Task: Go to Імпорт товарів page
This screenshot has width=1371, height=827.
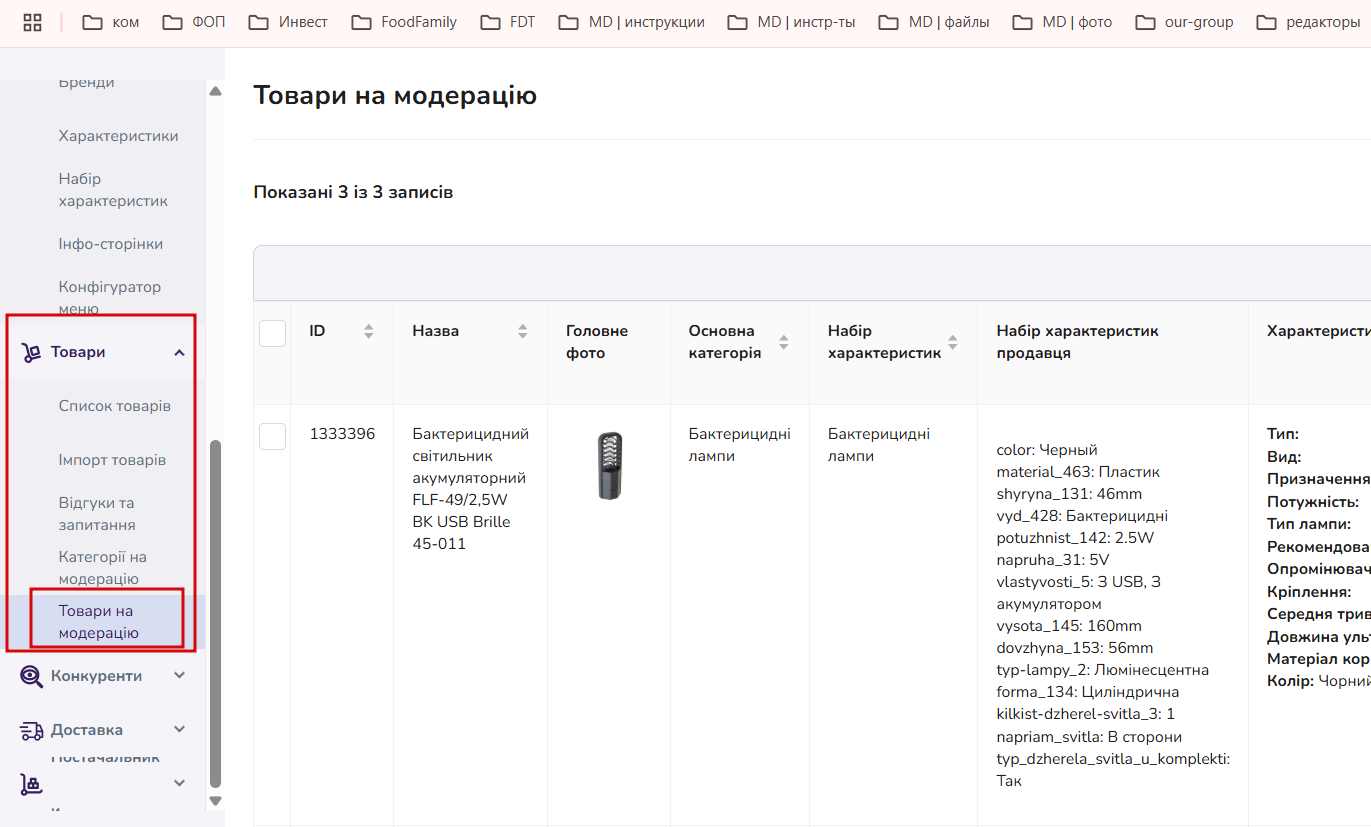Action: (112, 460)
